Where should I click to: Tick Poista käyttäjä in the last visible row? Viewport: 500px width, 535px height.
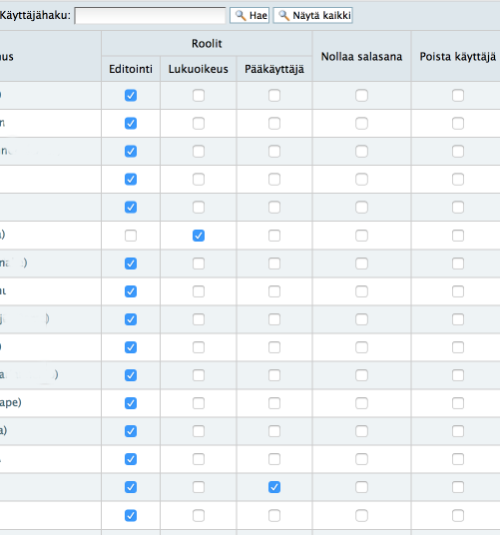(458, 515)
